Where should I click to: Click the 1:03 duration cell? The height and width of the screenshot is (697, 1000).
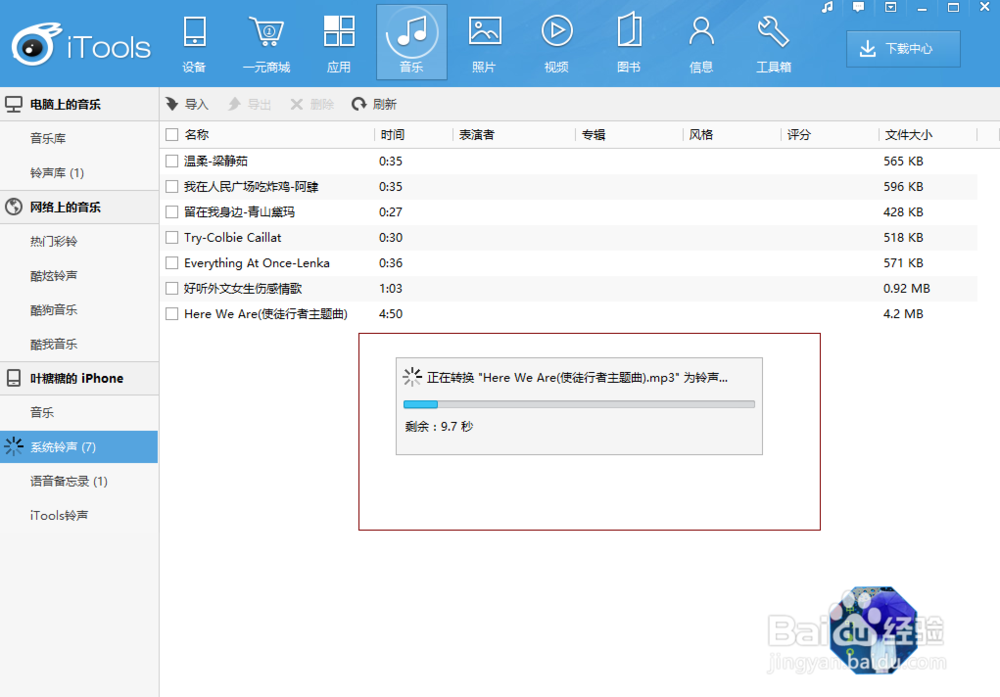point(390,288)
